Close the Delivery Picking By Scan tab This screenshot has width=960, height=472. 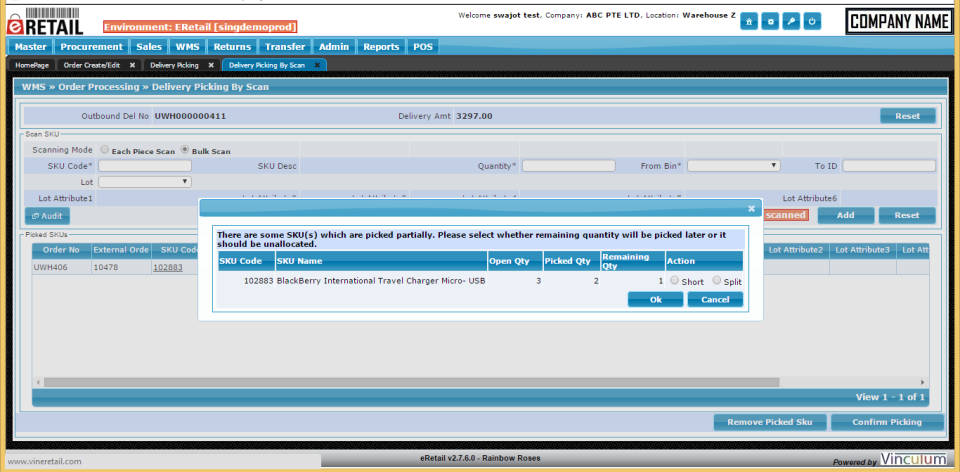coord(317,65)
